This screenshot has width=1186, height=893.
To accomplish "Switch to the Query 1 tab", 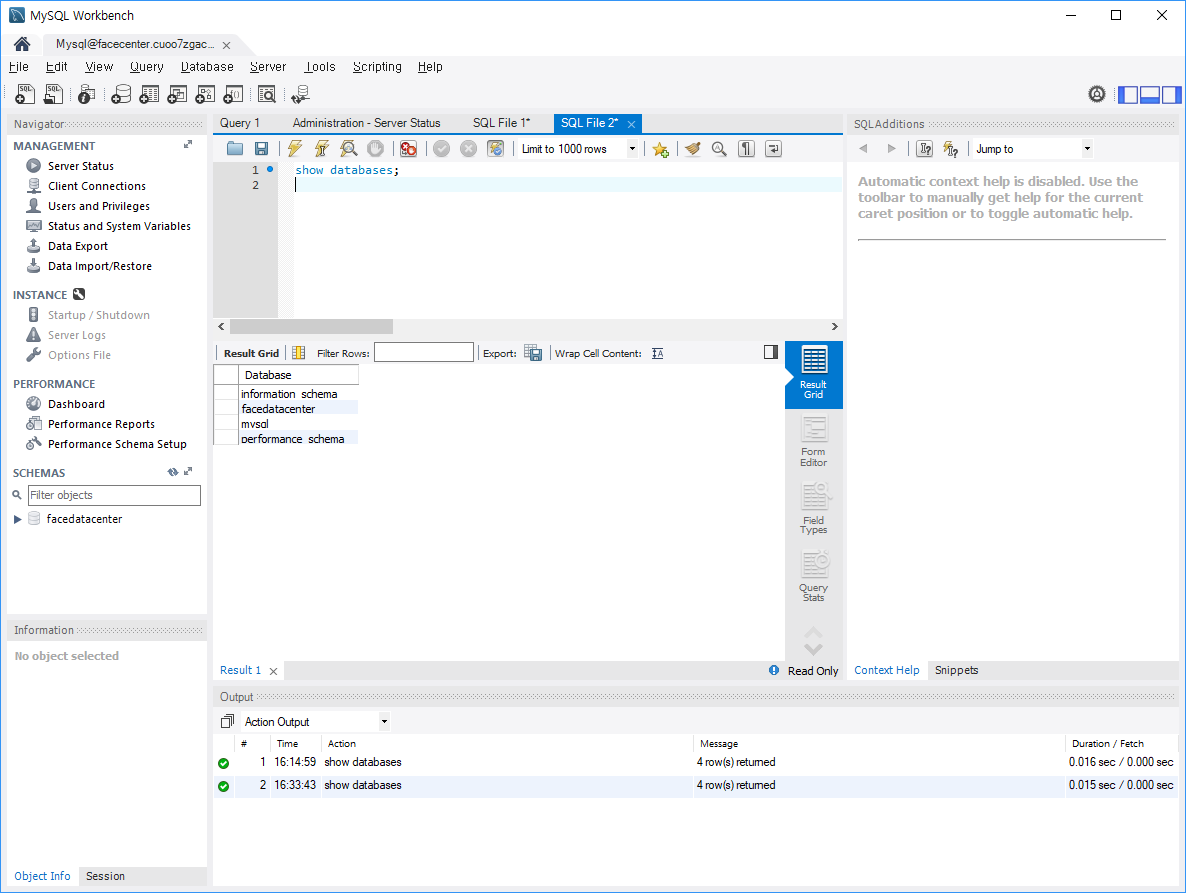I will [240, 122].
